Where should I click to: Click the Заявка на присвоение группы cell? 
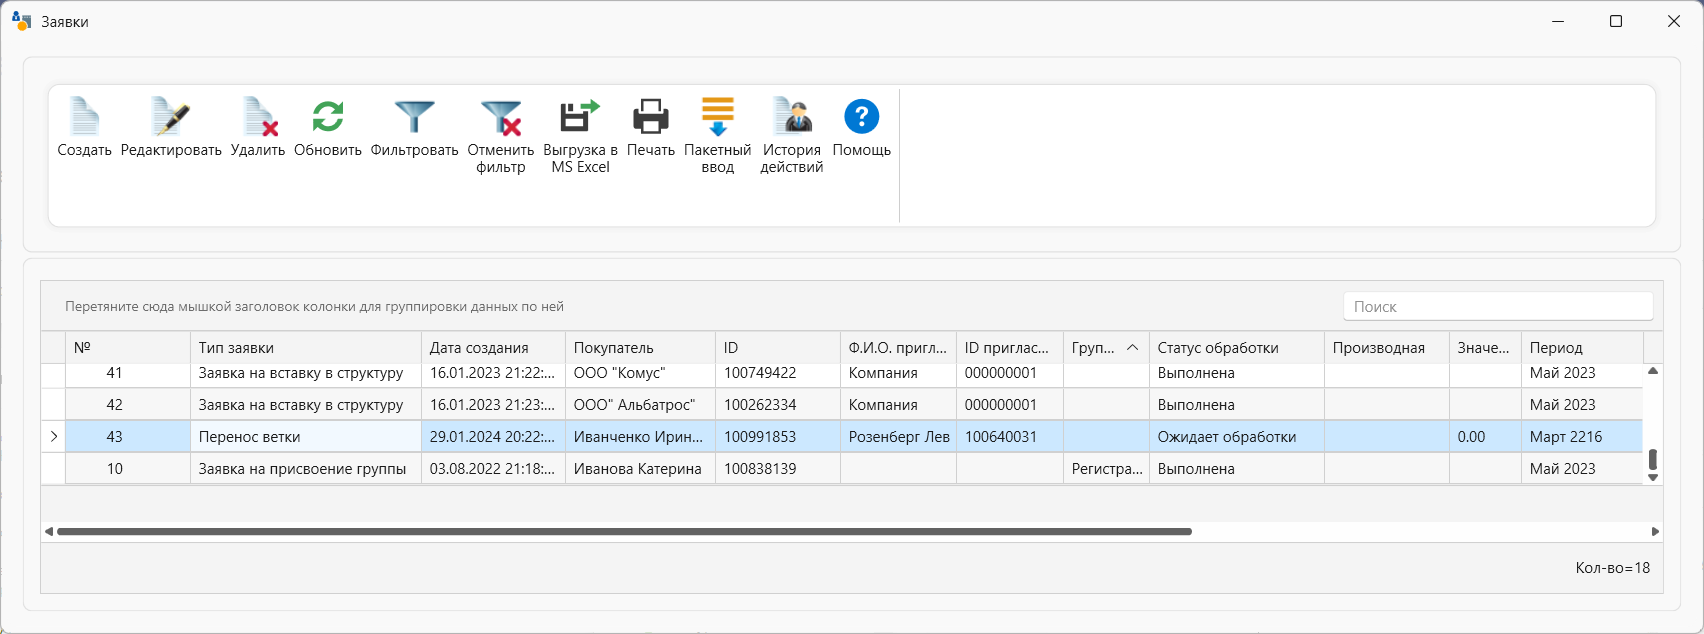pos(306,469)
